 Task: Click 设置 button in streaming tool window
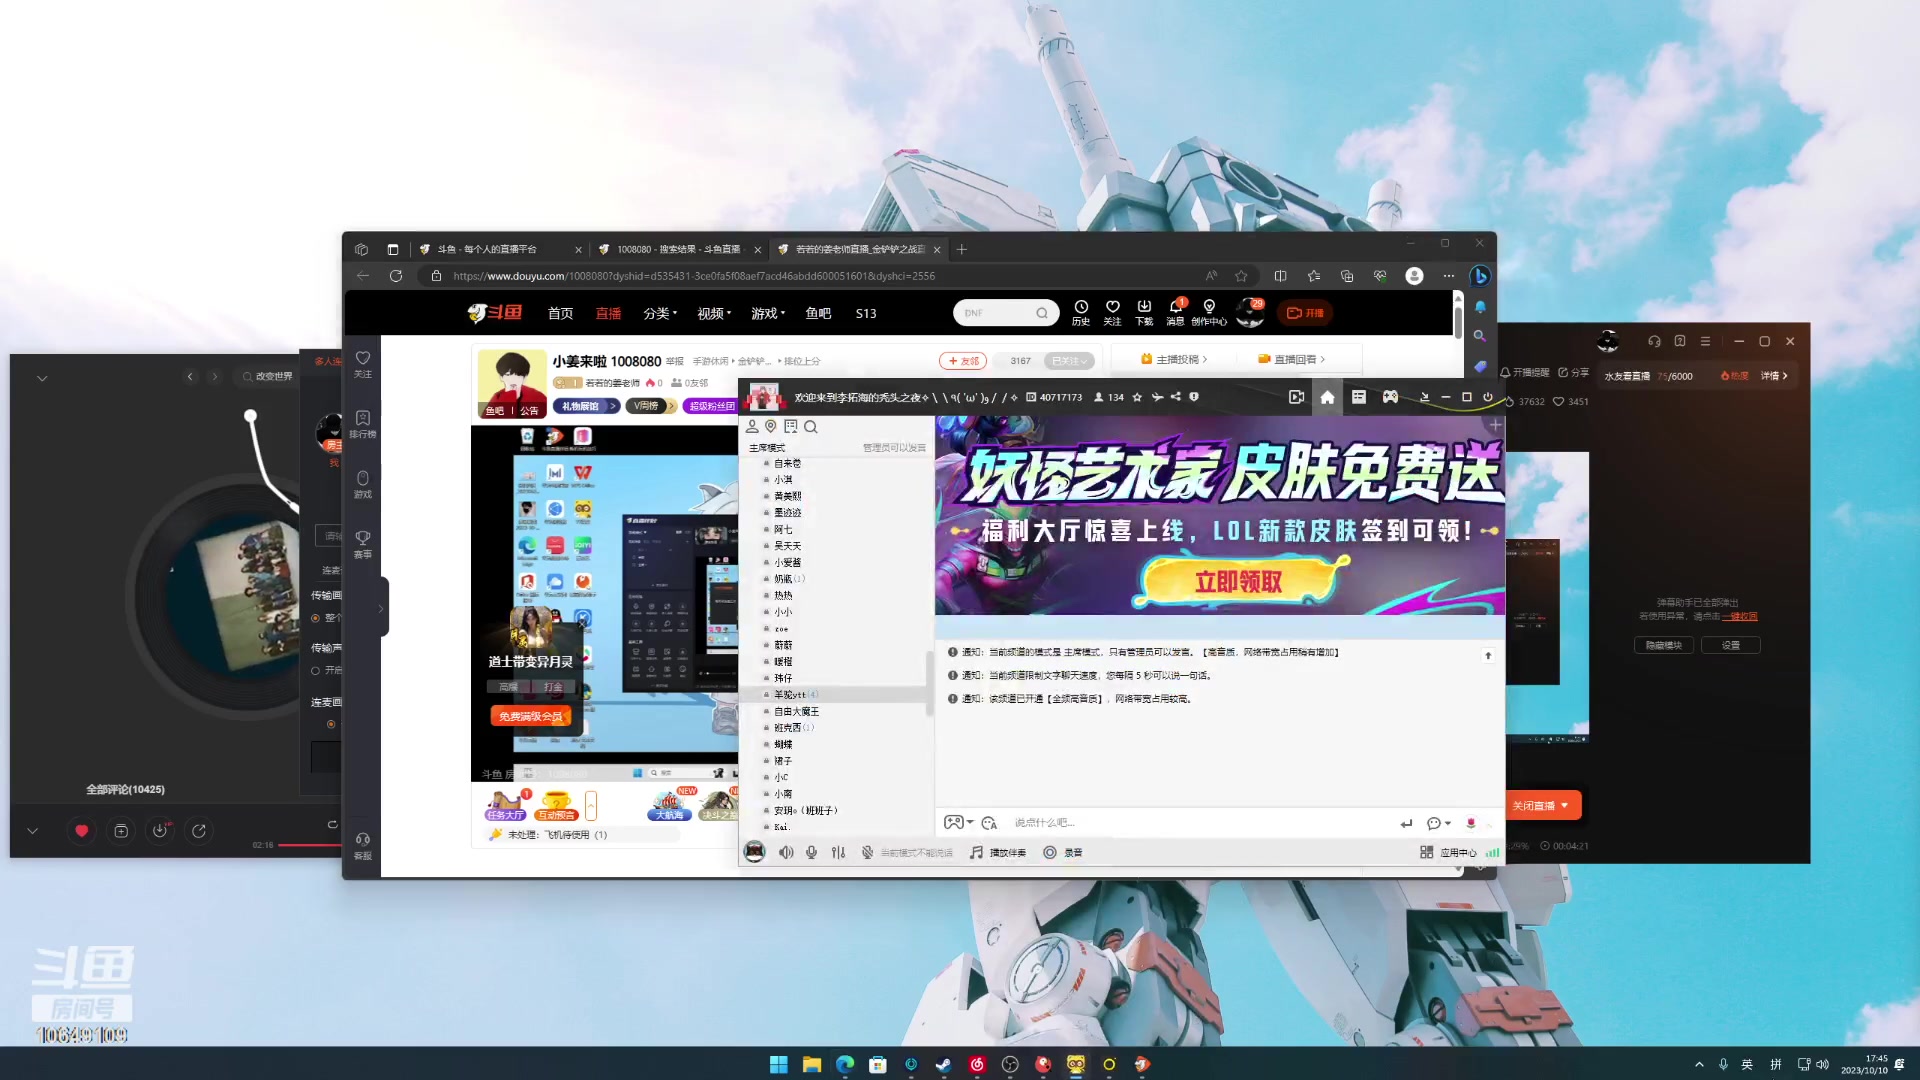[1731, 645]
